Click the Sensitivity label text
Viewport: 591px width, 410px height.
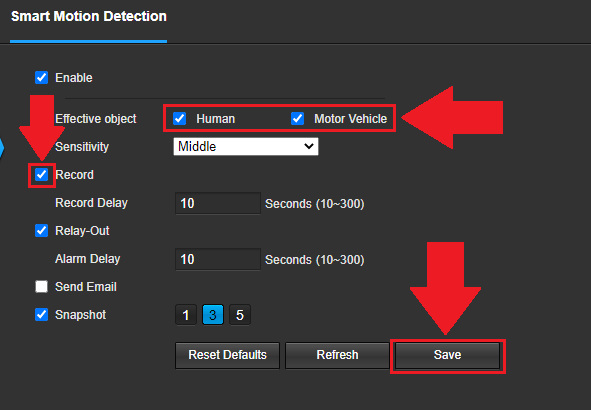pyautogui.click(x=82, y=147)
